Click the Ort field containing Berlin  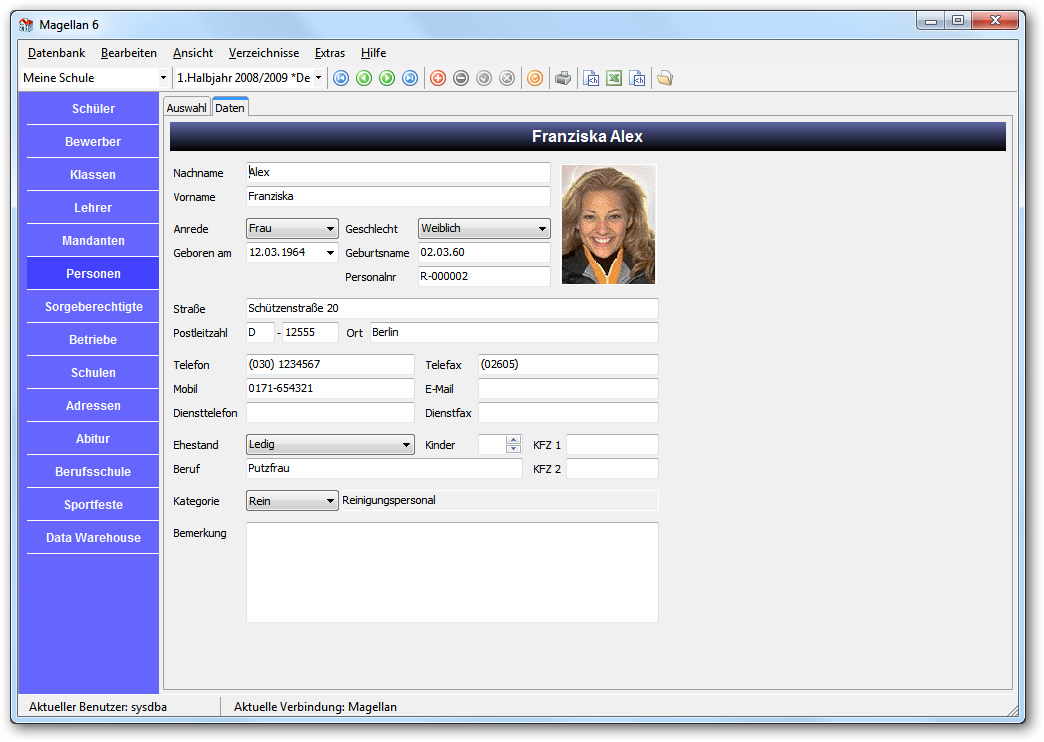514,332
